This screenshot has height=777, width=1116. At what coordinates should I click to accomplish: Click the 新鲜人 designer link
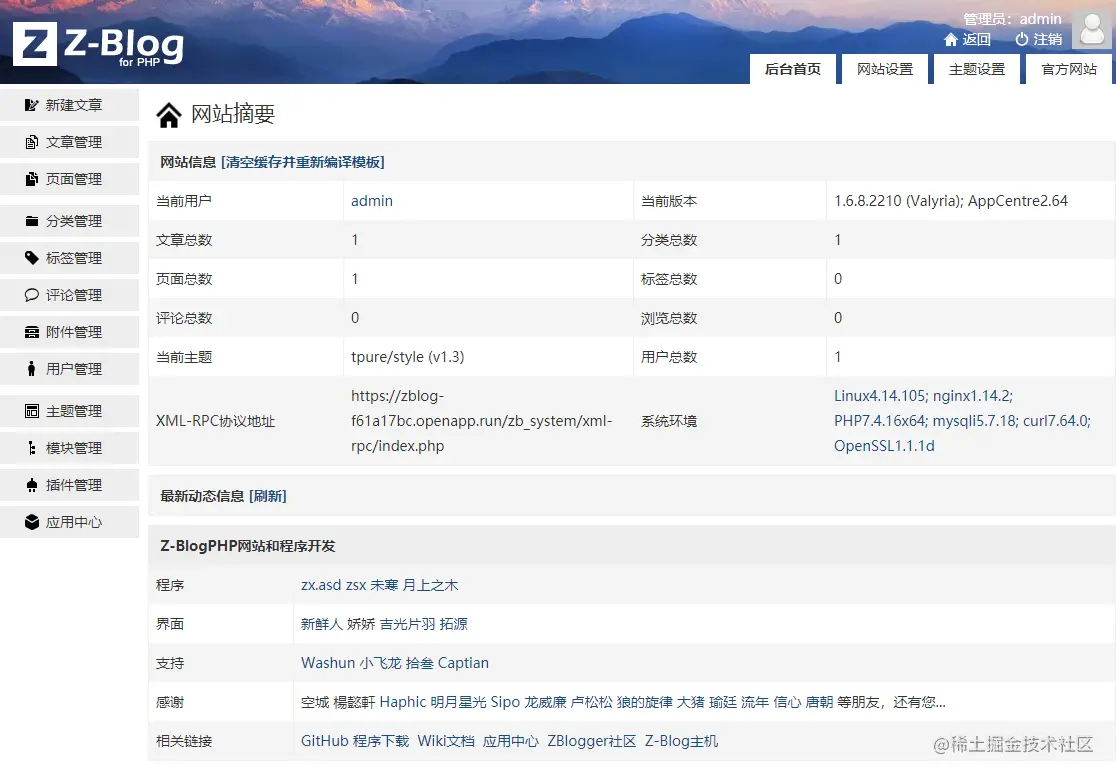pyautogui.click(x=322, y=624)
